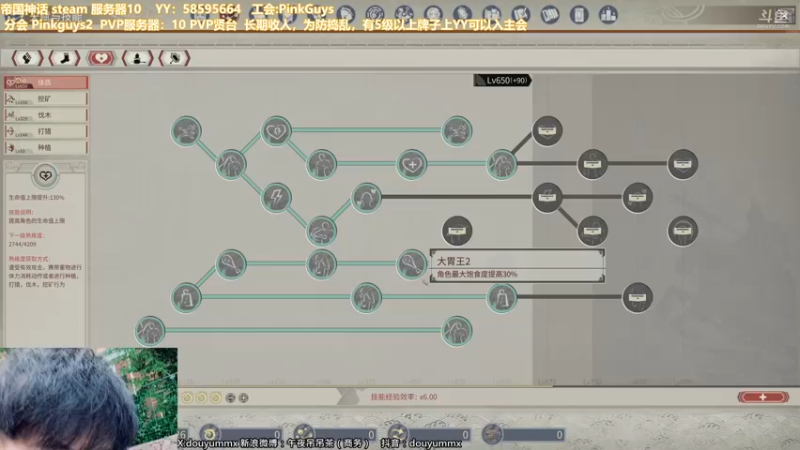Click the middle gold coin icon
Viewport: 800px width, 450px height.
click(x=202, y=397)
